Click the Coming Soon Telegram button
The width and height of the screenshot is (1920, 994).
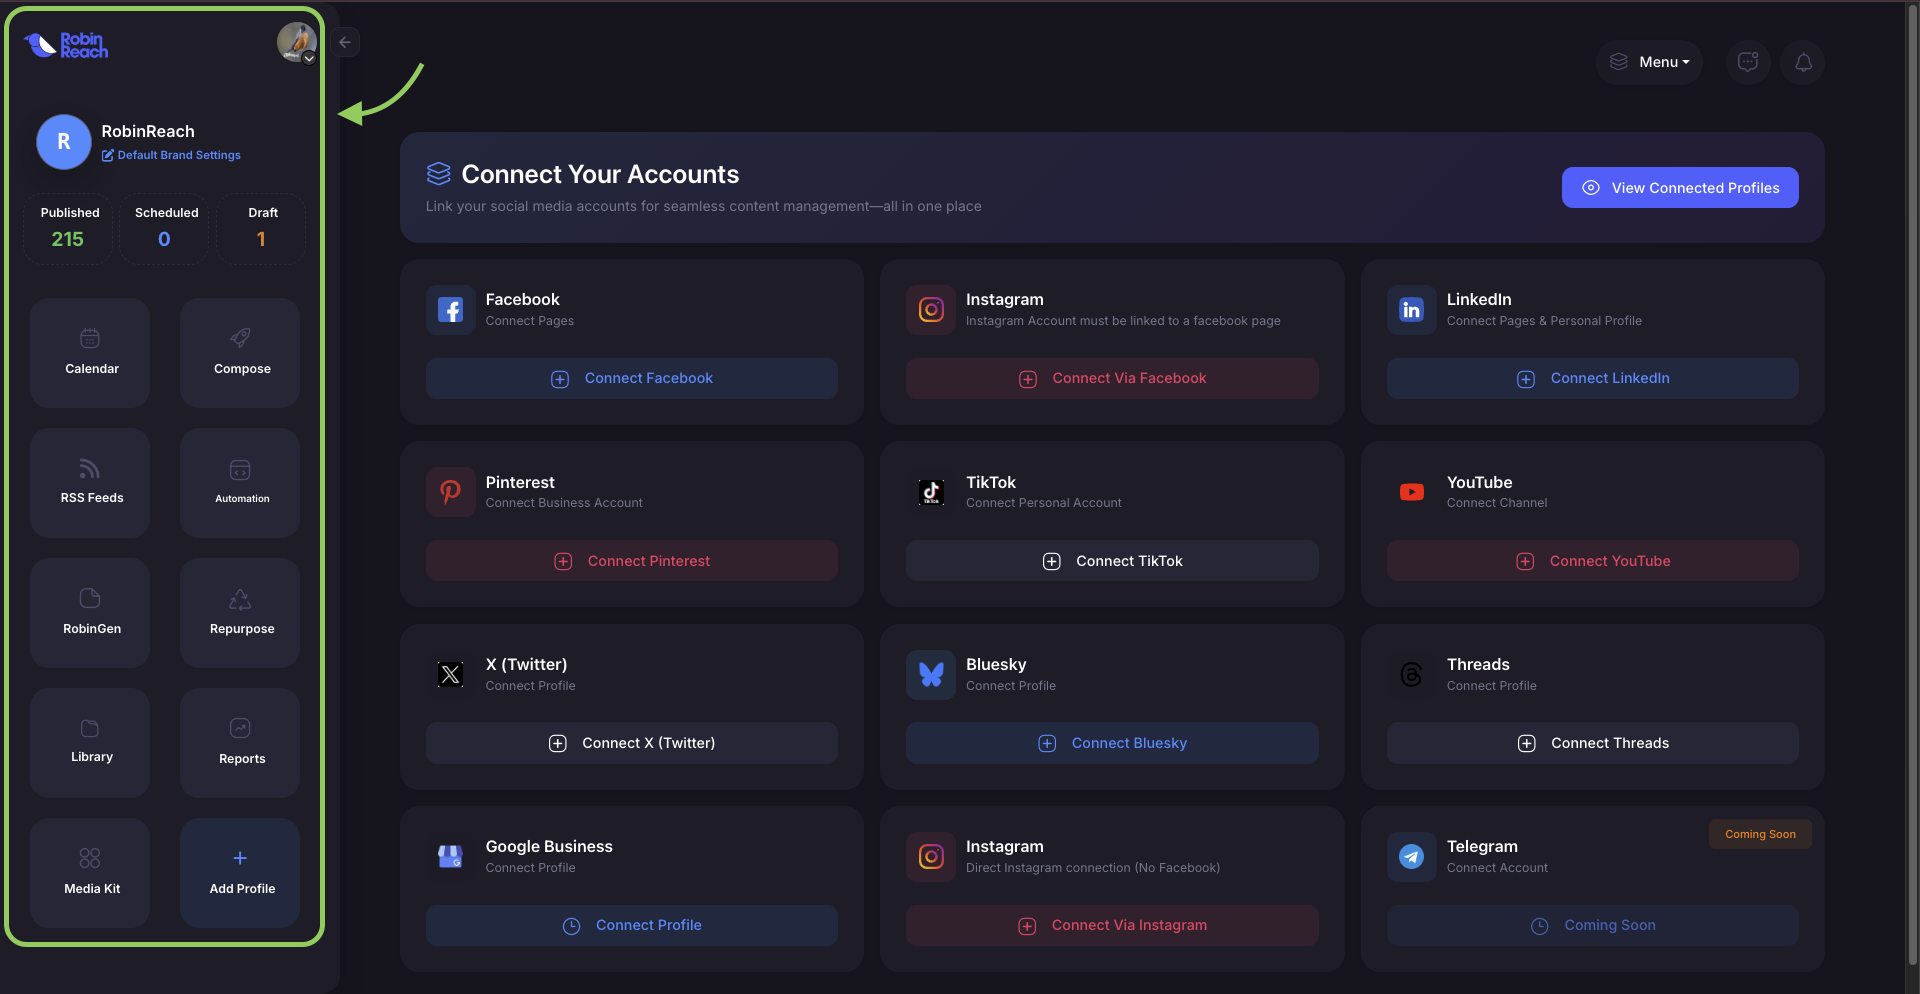point(1593,925)
